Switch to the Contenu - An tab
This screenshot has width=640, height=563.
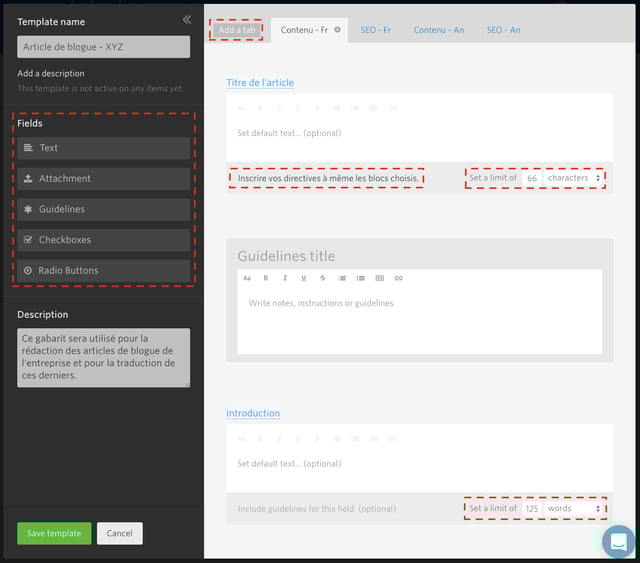(438, 30)
